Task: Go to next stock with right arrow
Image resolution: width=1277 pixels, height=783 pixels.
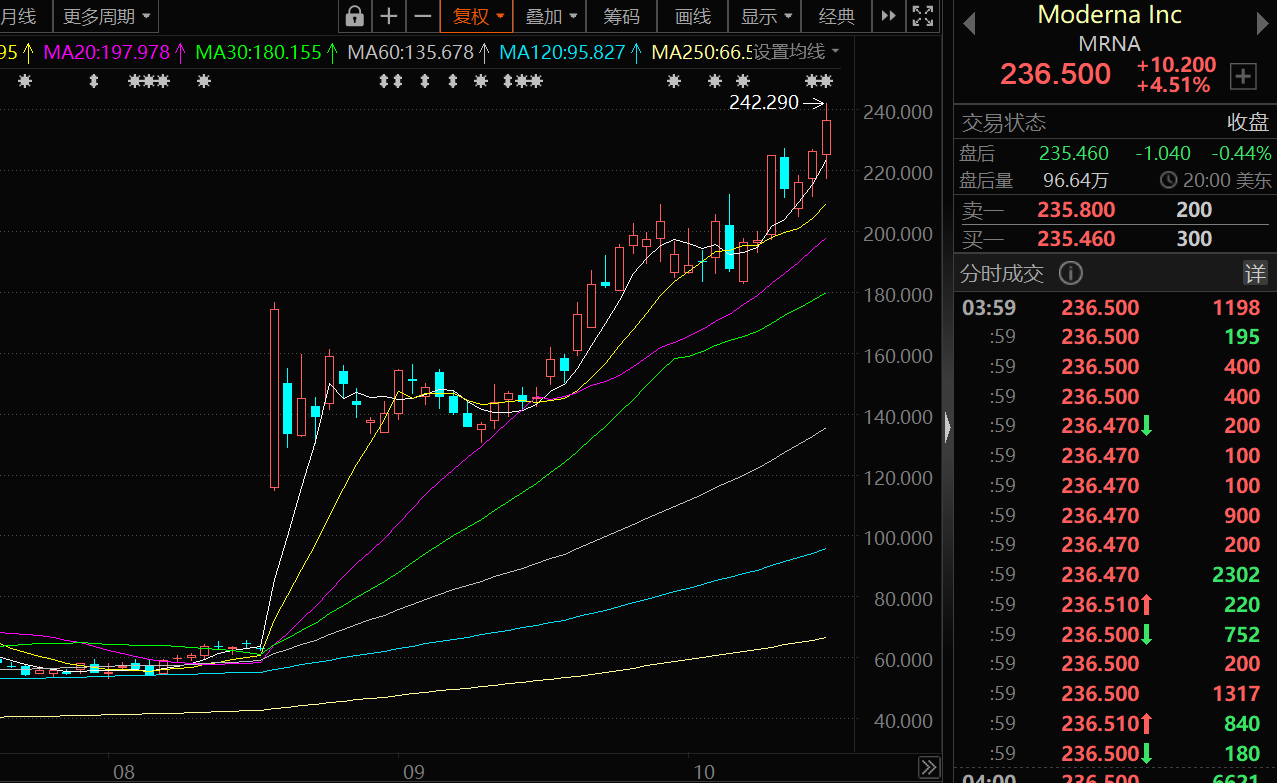Action: click(1262, 24)
